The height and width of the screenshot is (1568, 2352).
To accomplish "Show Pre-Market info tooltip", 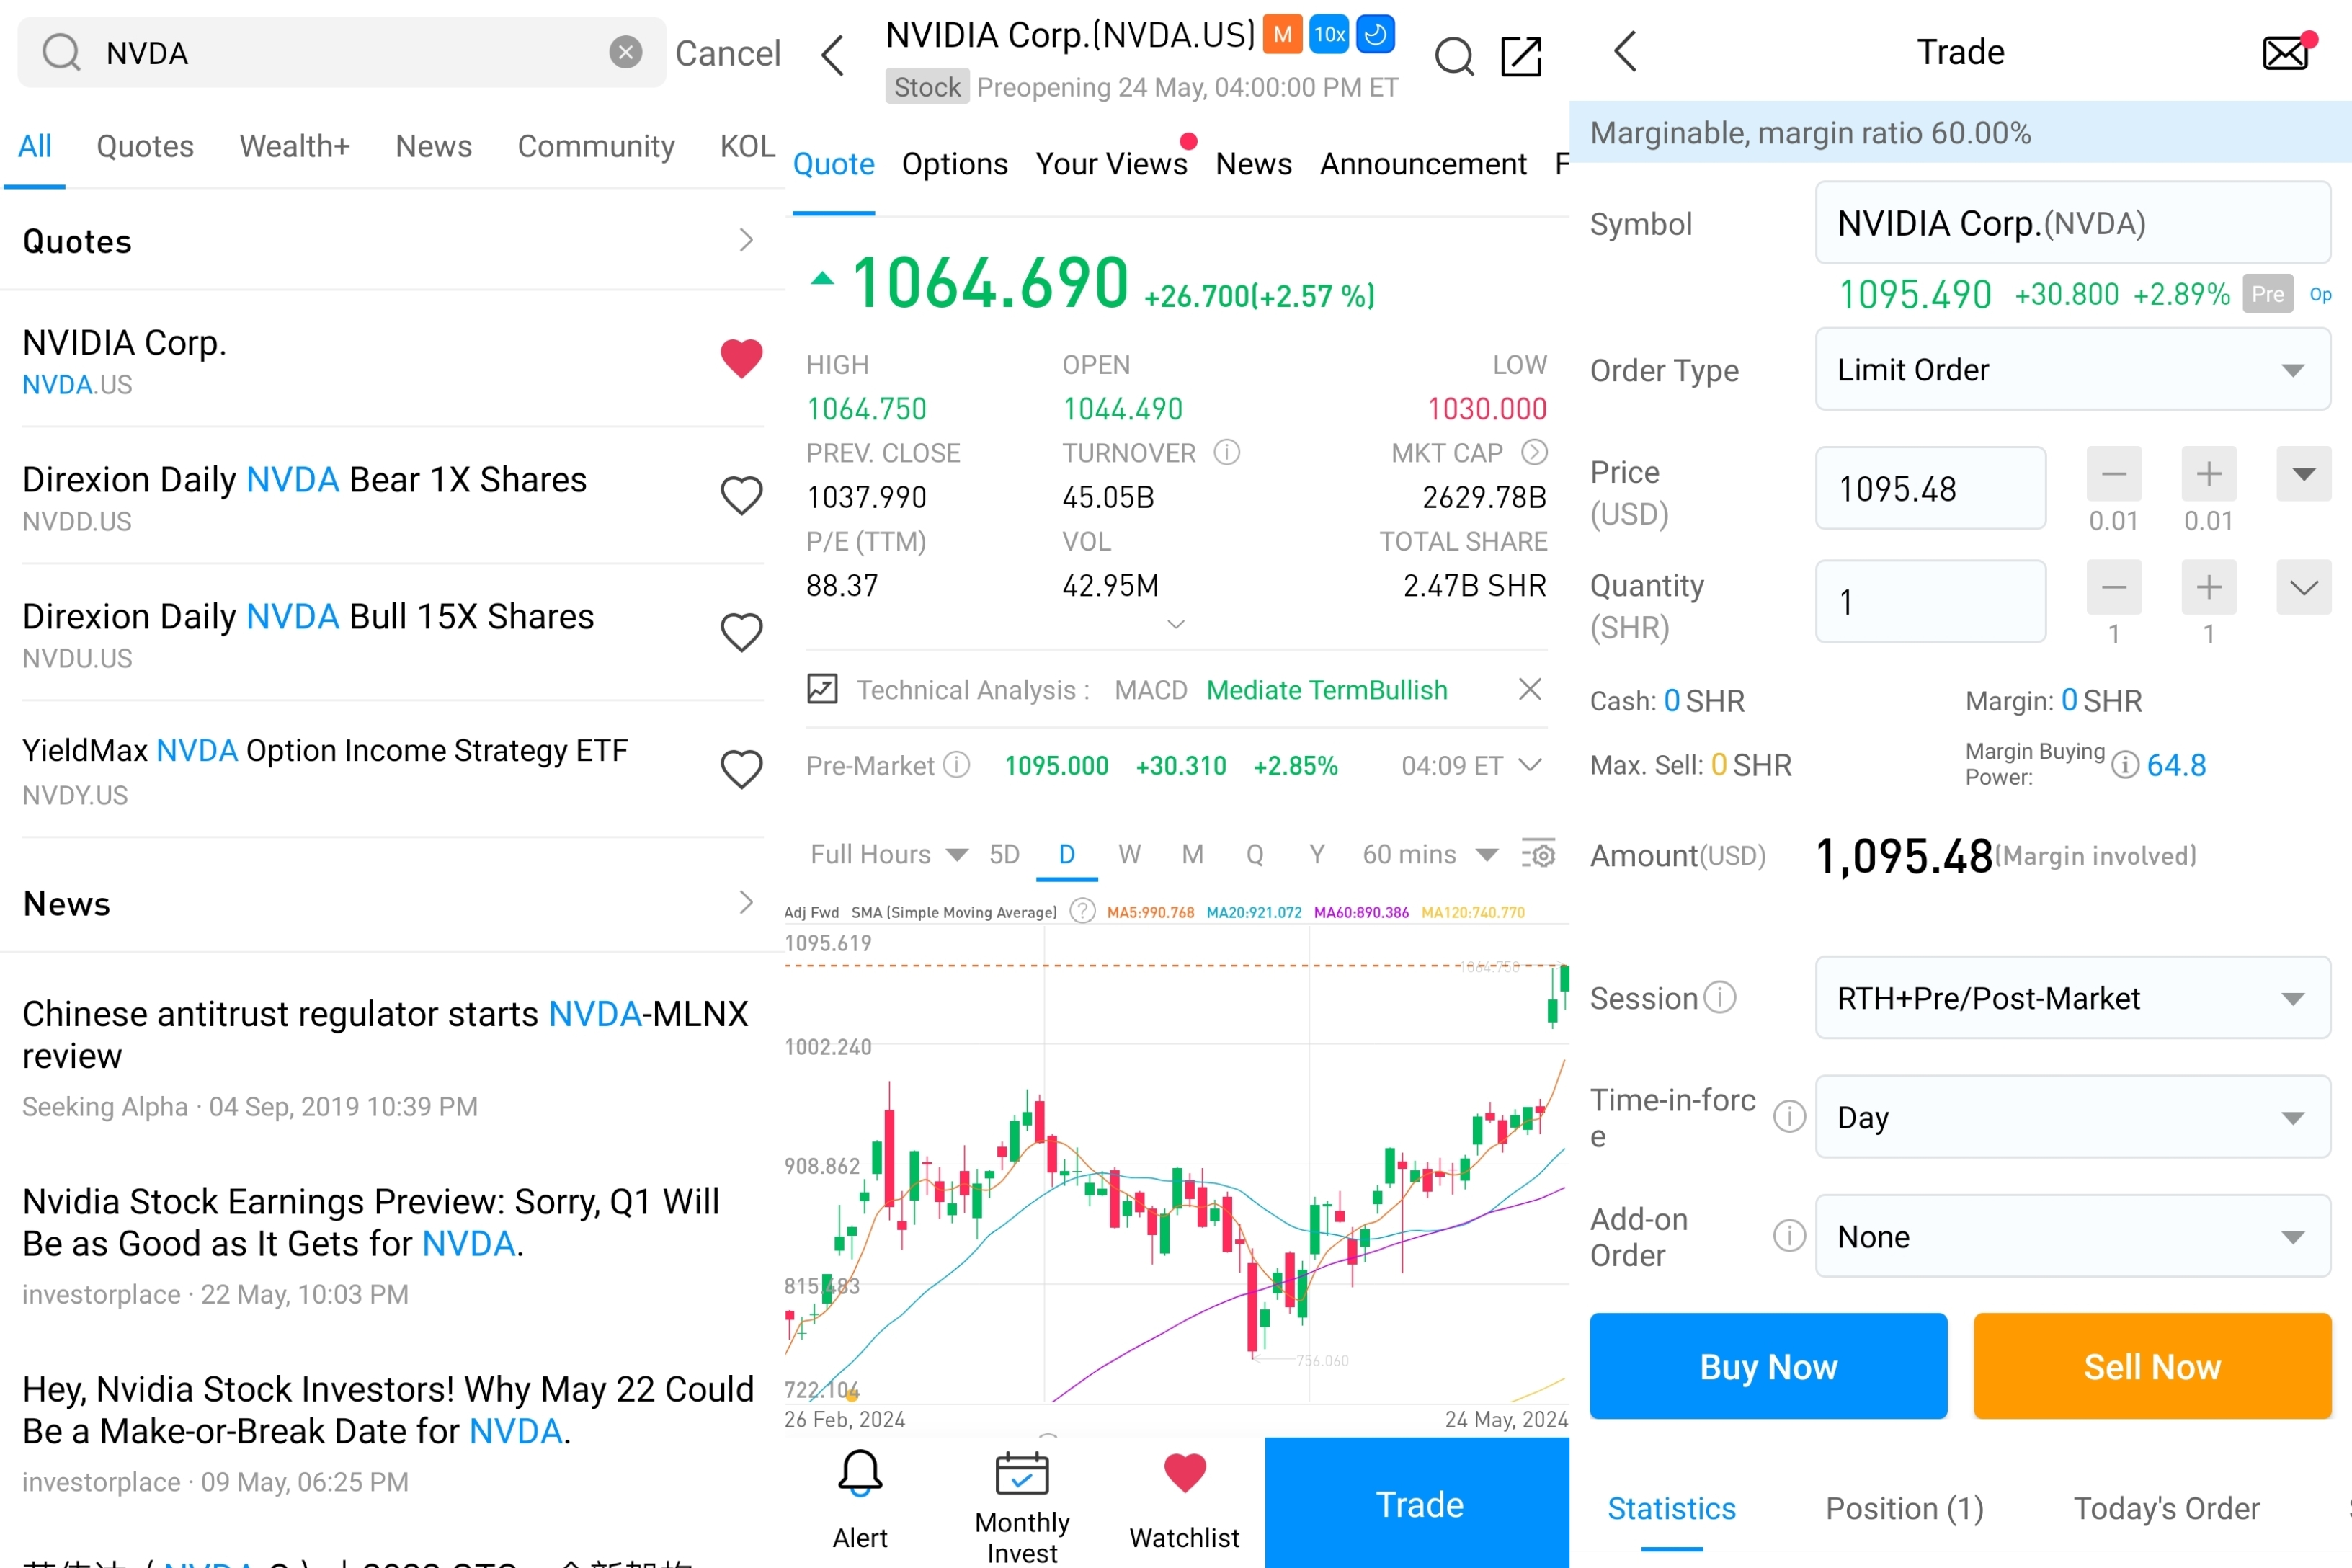I will (x=956, y=765).
